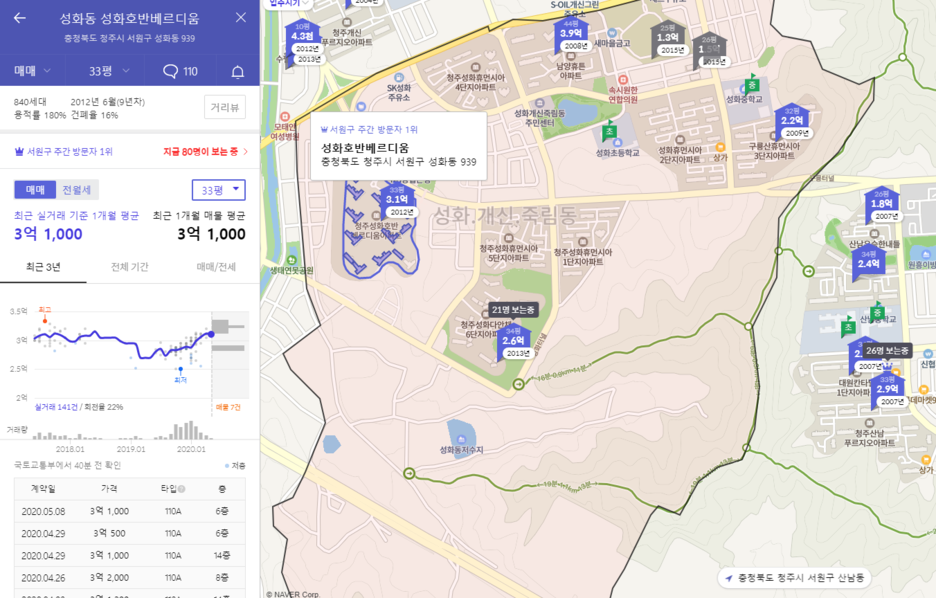Click the grey 1.3억 25평 marker

coord(667,38)
